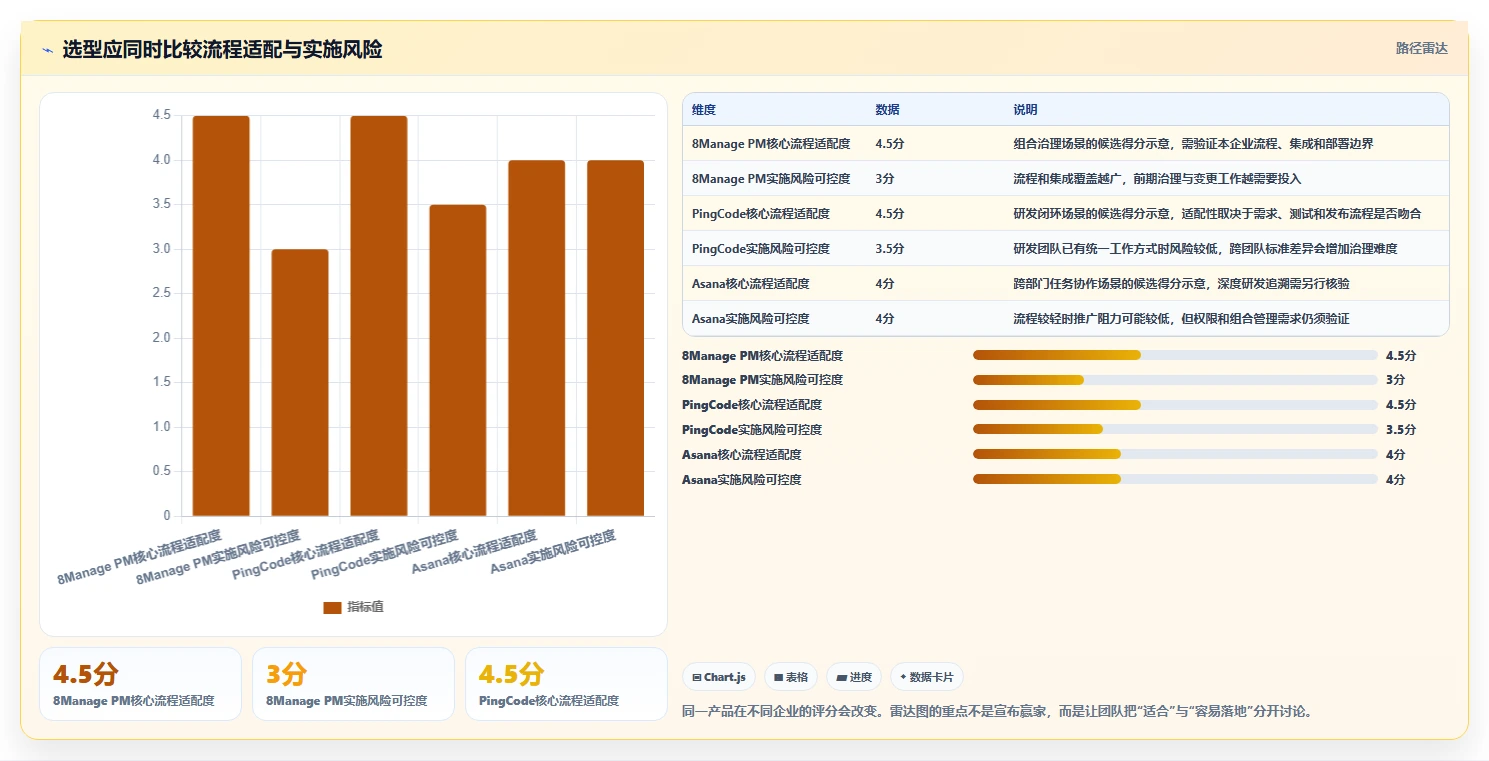Screen dimensions: 1489x761
Task: Select the Asana核心流程适配度 cell in the table
Action: point(751,284)
